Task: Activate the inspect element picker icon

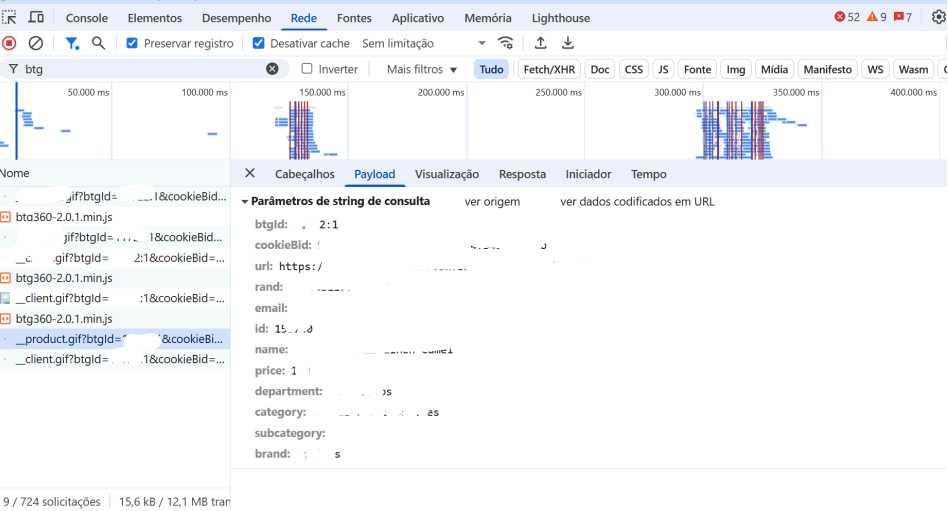Action: (x=9, y=18)
